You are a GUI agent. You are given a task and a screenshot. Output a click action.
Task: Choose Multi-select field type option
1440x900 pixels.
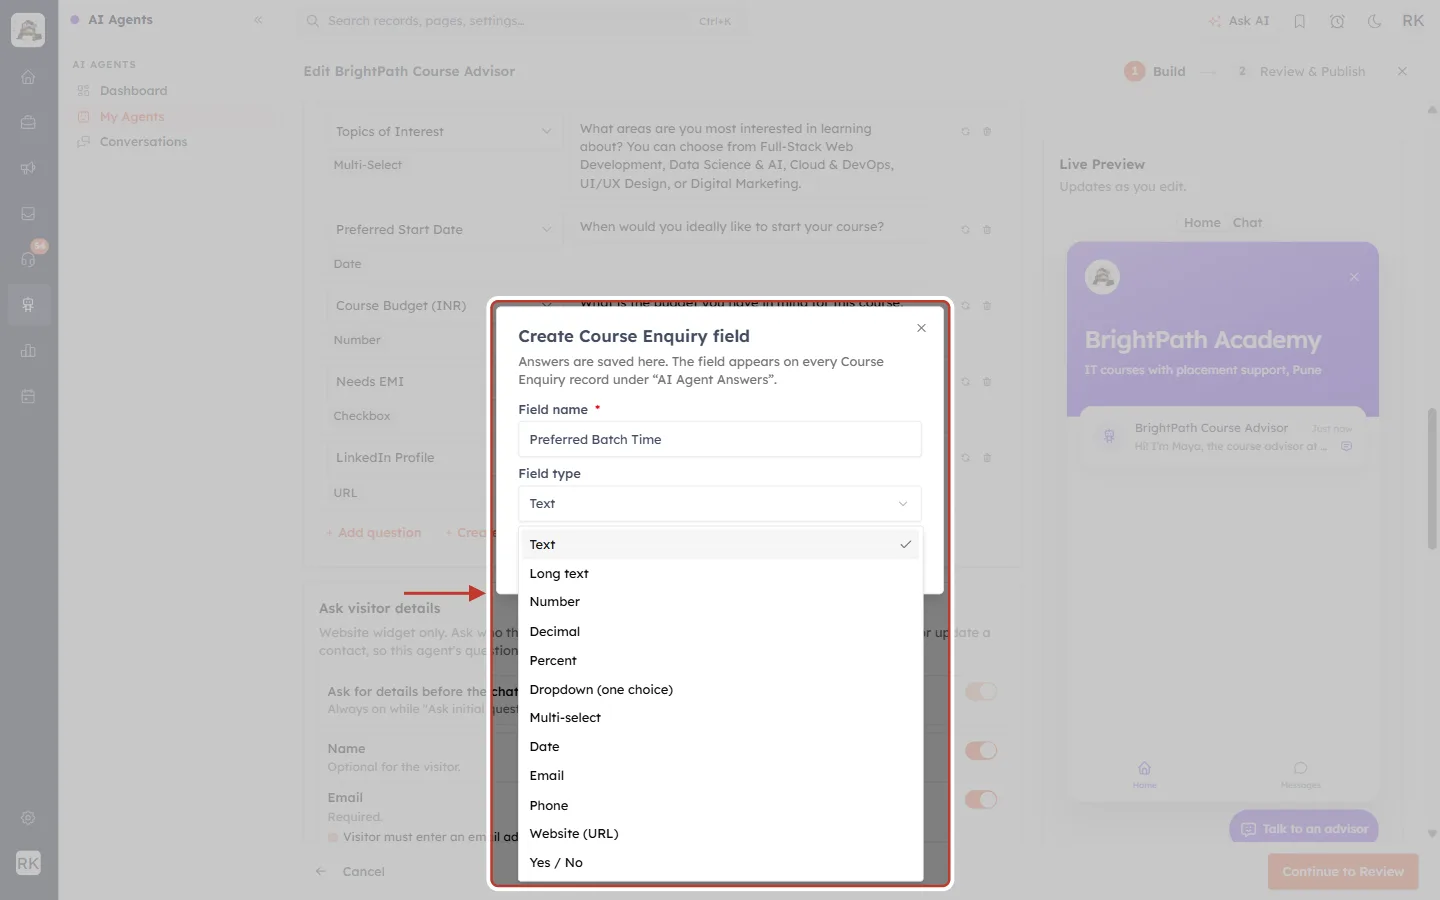(720, 718)
